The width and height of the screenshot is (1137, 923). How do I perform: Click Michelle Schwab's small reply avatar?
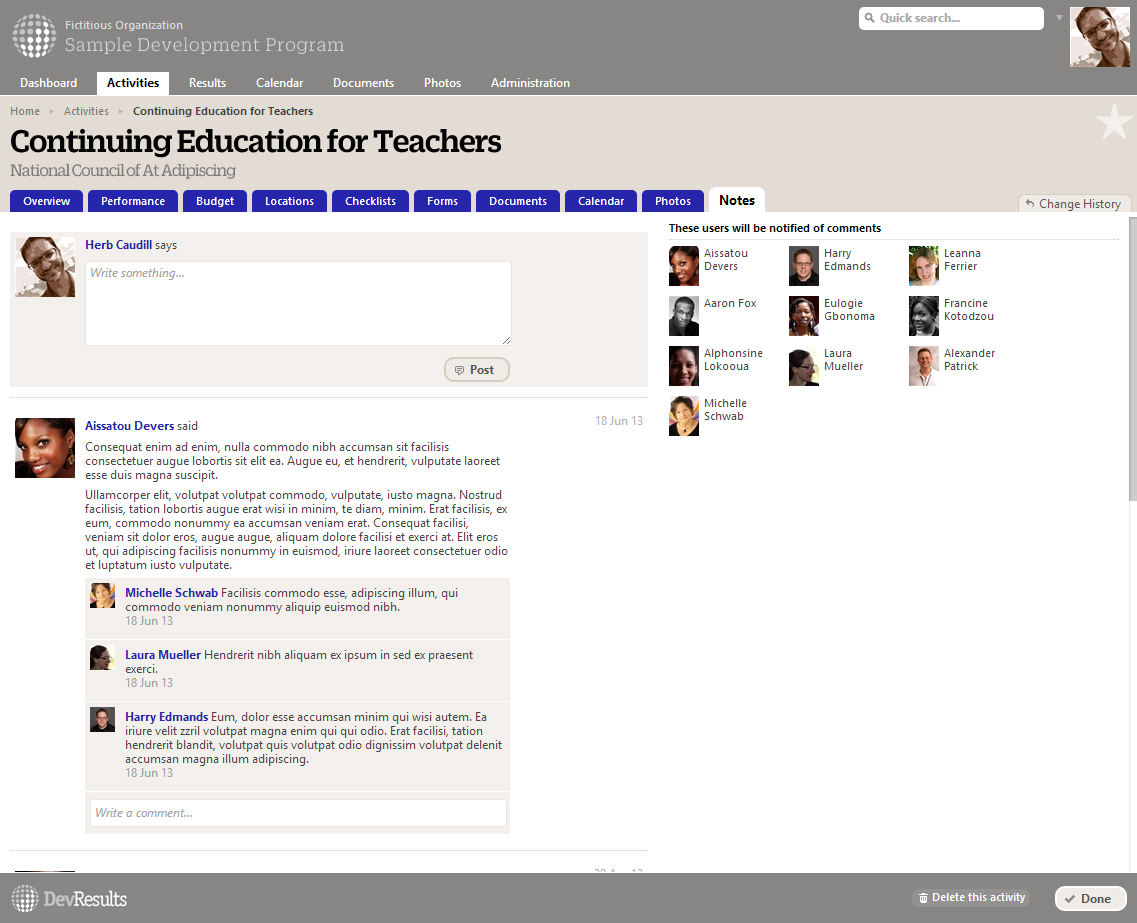(x=102, y=596)
